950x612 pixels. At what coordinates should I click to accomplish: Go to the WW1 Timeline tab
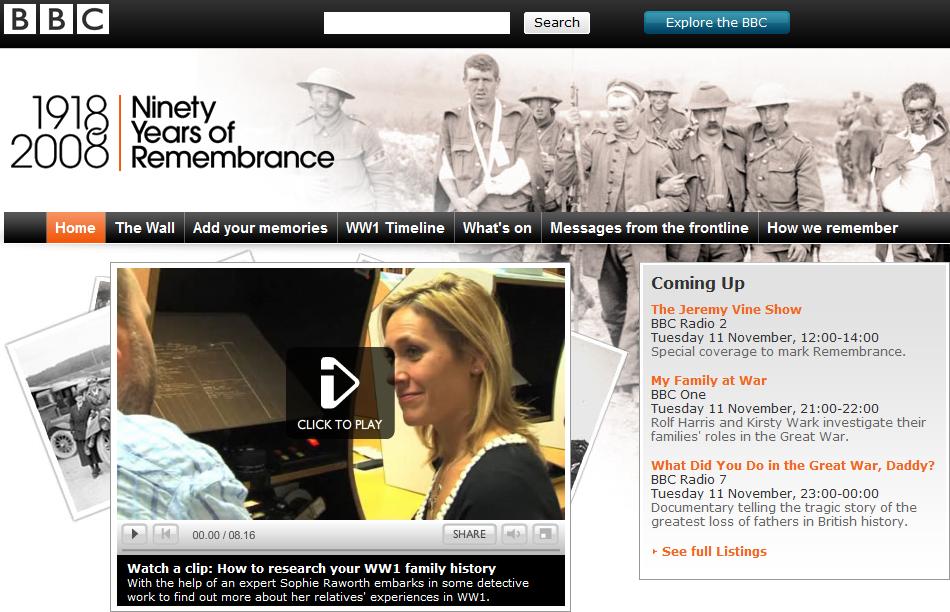pyautogui.click(x=395, y=228)
